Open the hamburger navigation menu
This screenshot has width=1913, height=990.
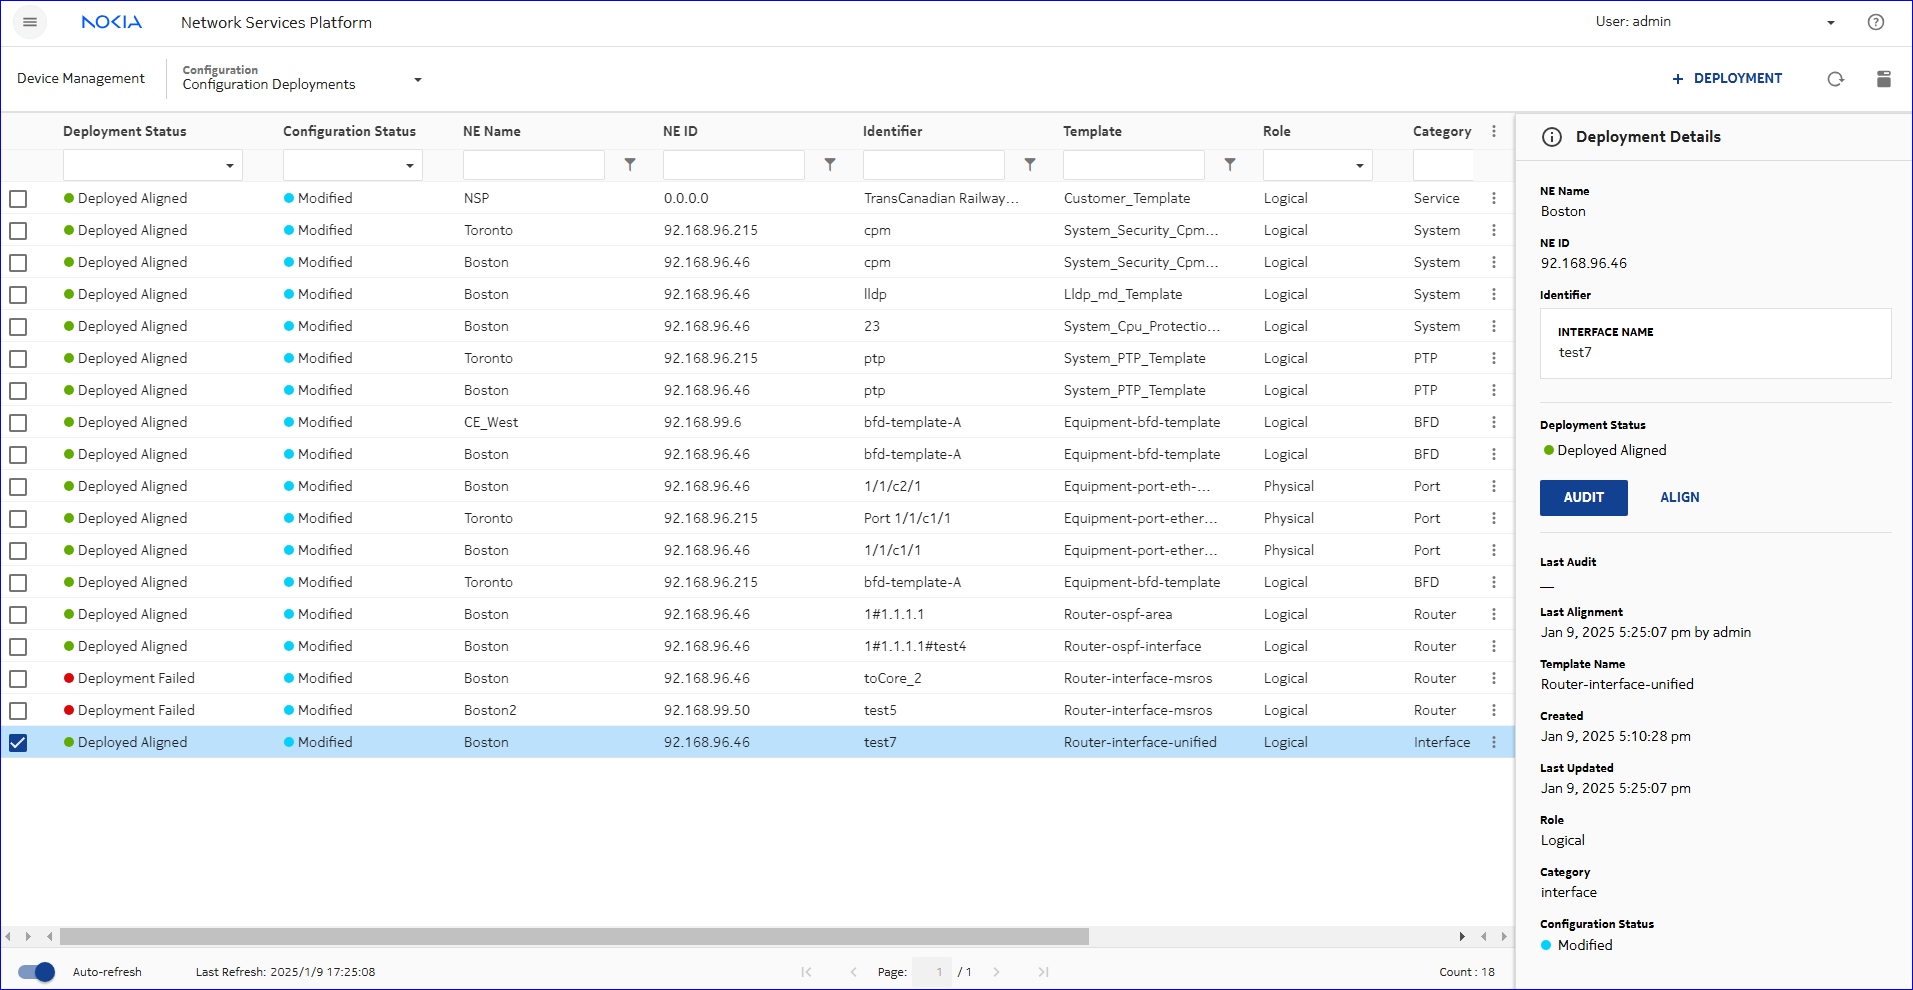[30, 22]
